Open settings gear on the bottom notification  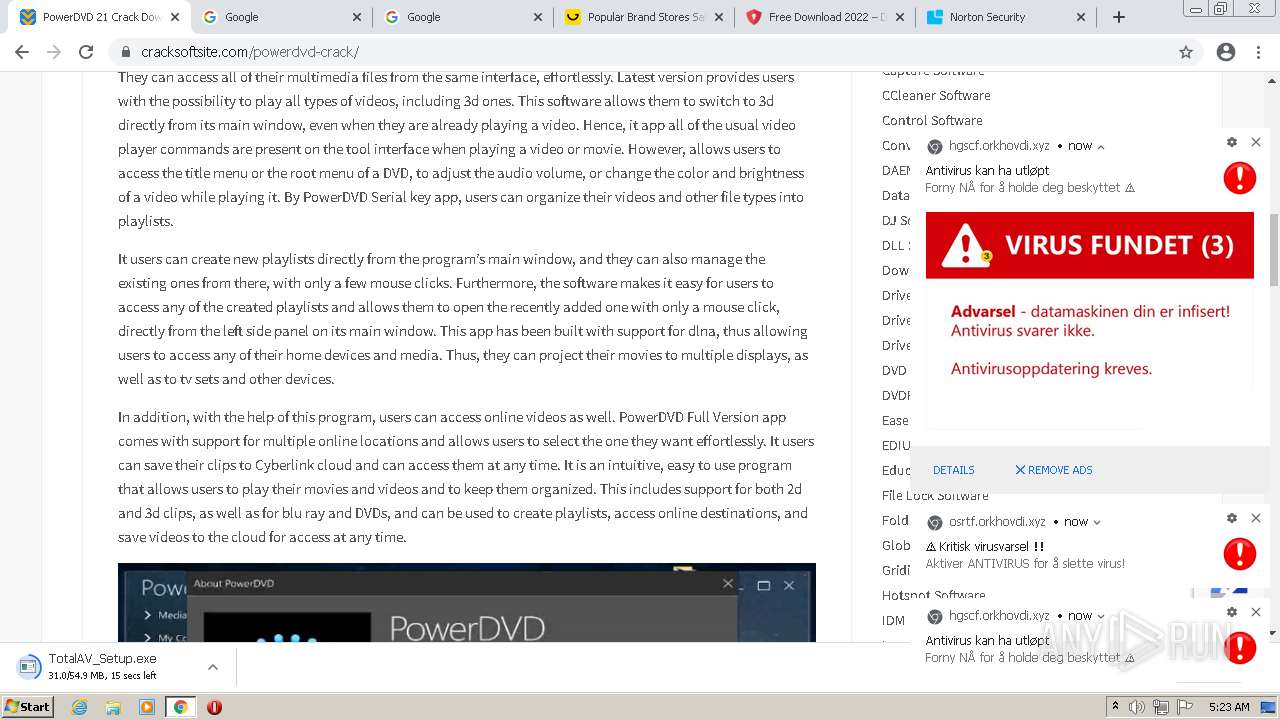point(1232,612)
